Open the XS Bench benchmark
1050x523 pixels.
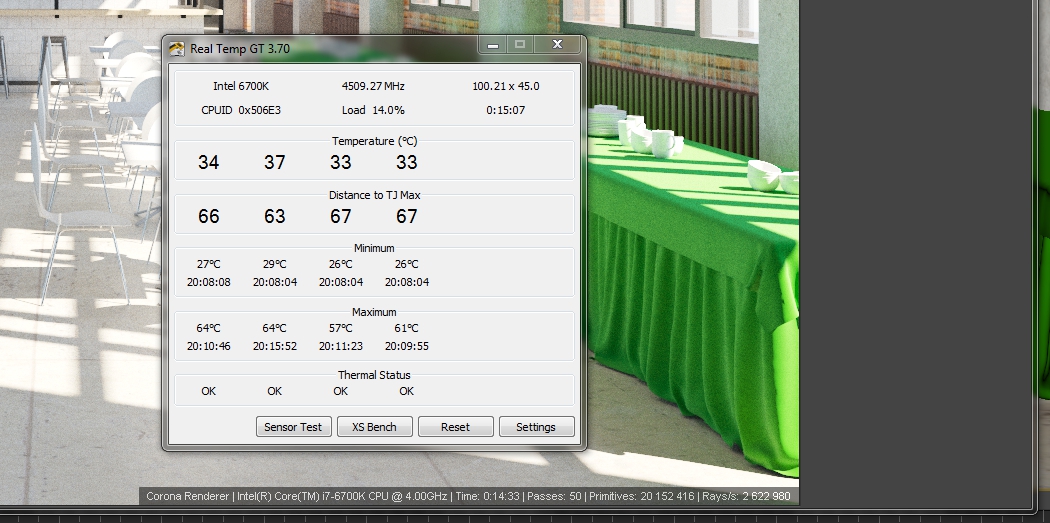pos(374,427)
